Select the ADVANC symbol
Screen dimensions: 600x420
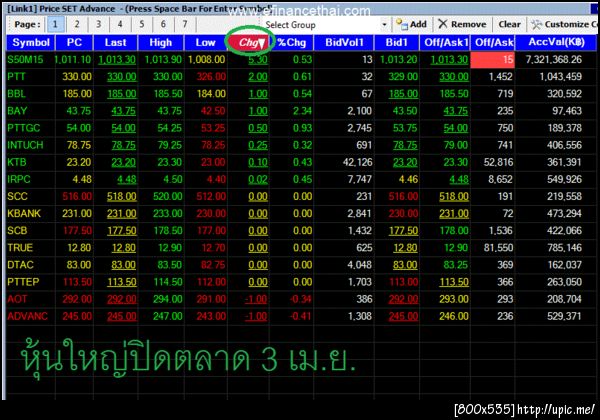pos(28,316)
